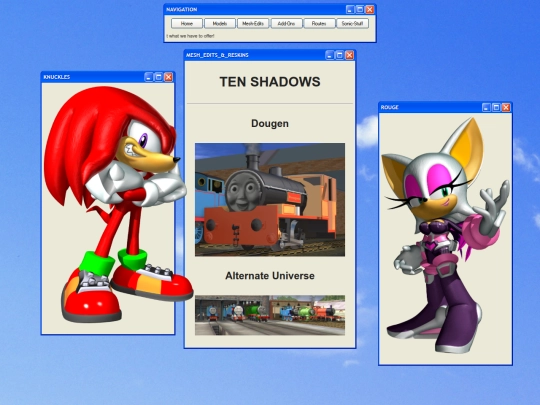Open the Add-Ons section button
Viewport: 540px width, 405px height.
286,23
